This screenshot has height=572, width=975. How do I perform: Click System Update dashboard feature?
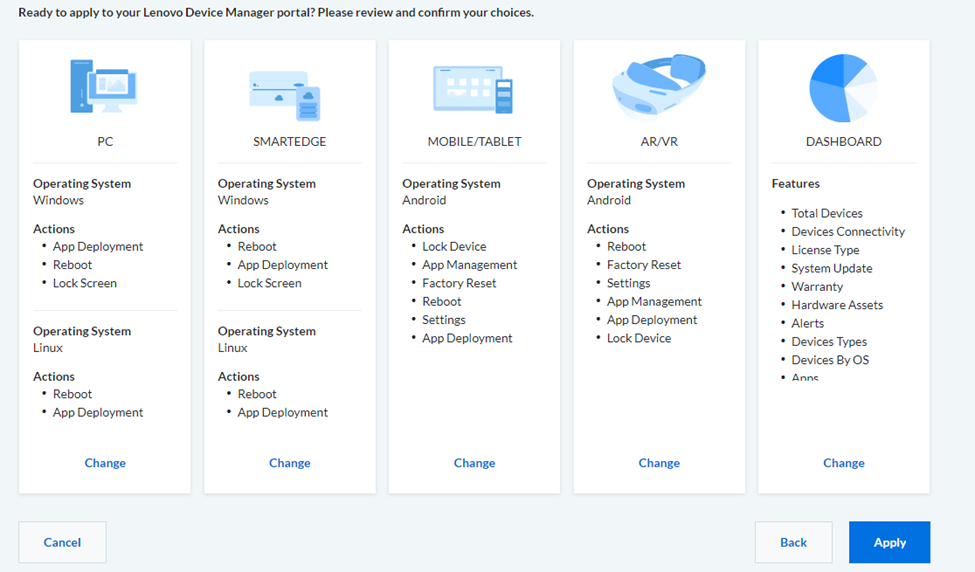click(x=831, y=268)
